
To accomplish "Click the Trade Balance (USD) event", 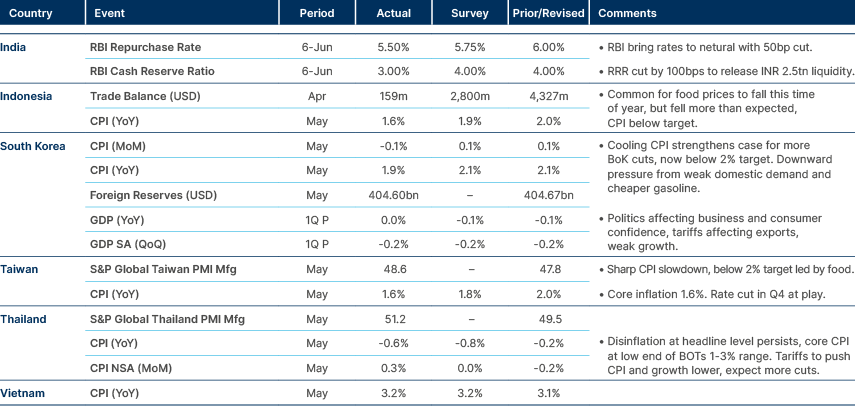I will click(x=145, y=96).
